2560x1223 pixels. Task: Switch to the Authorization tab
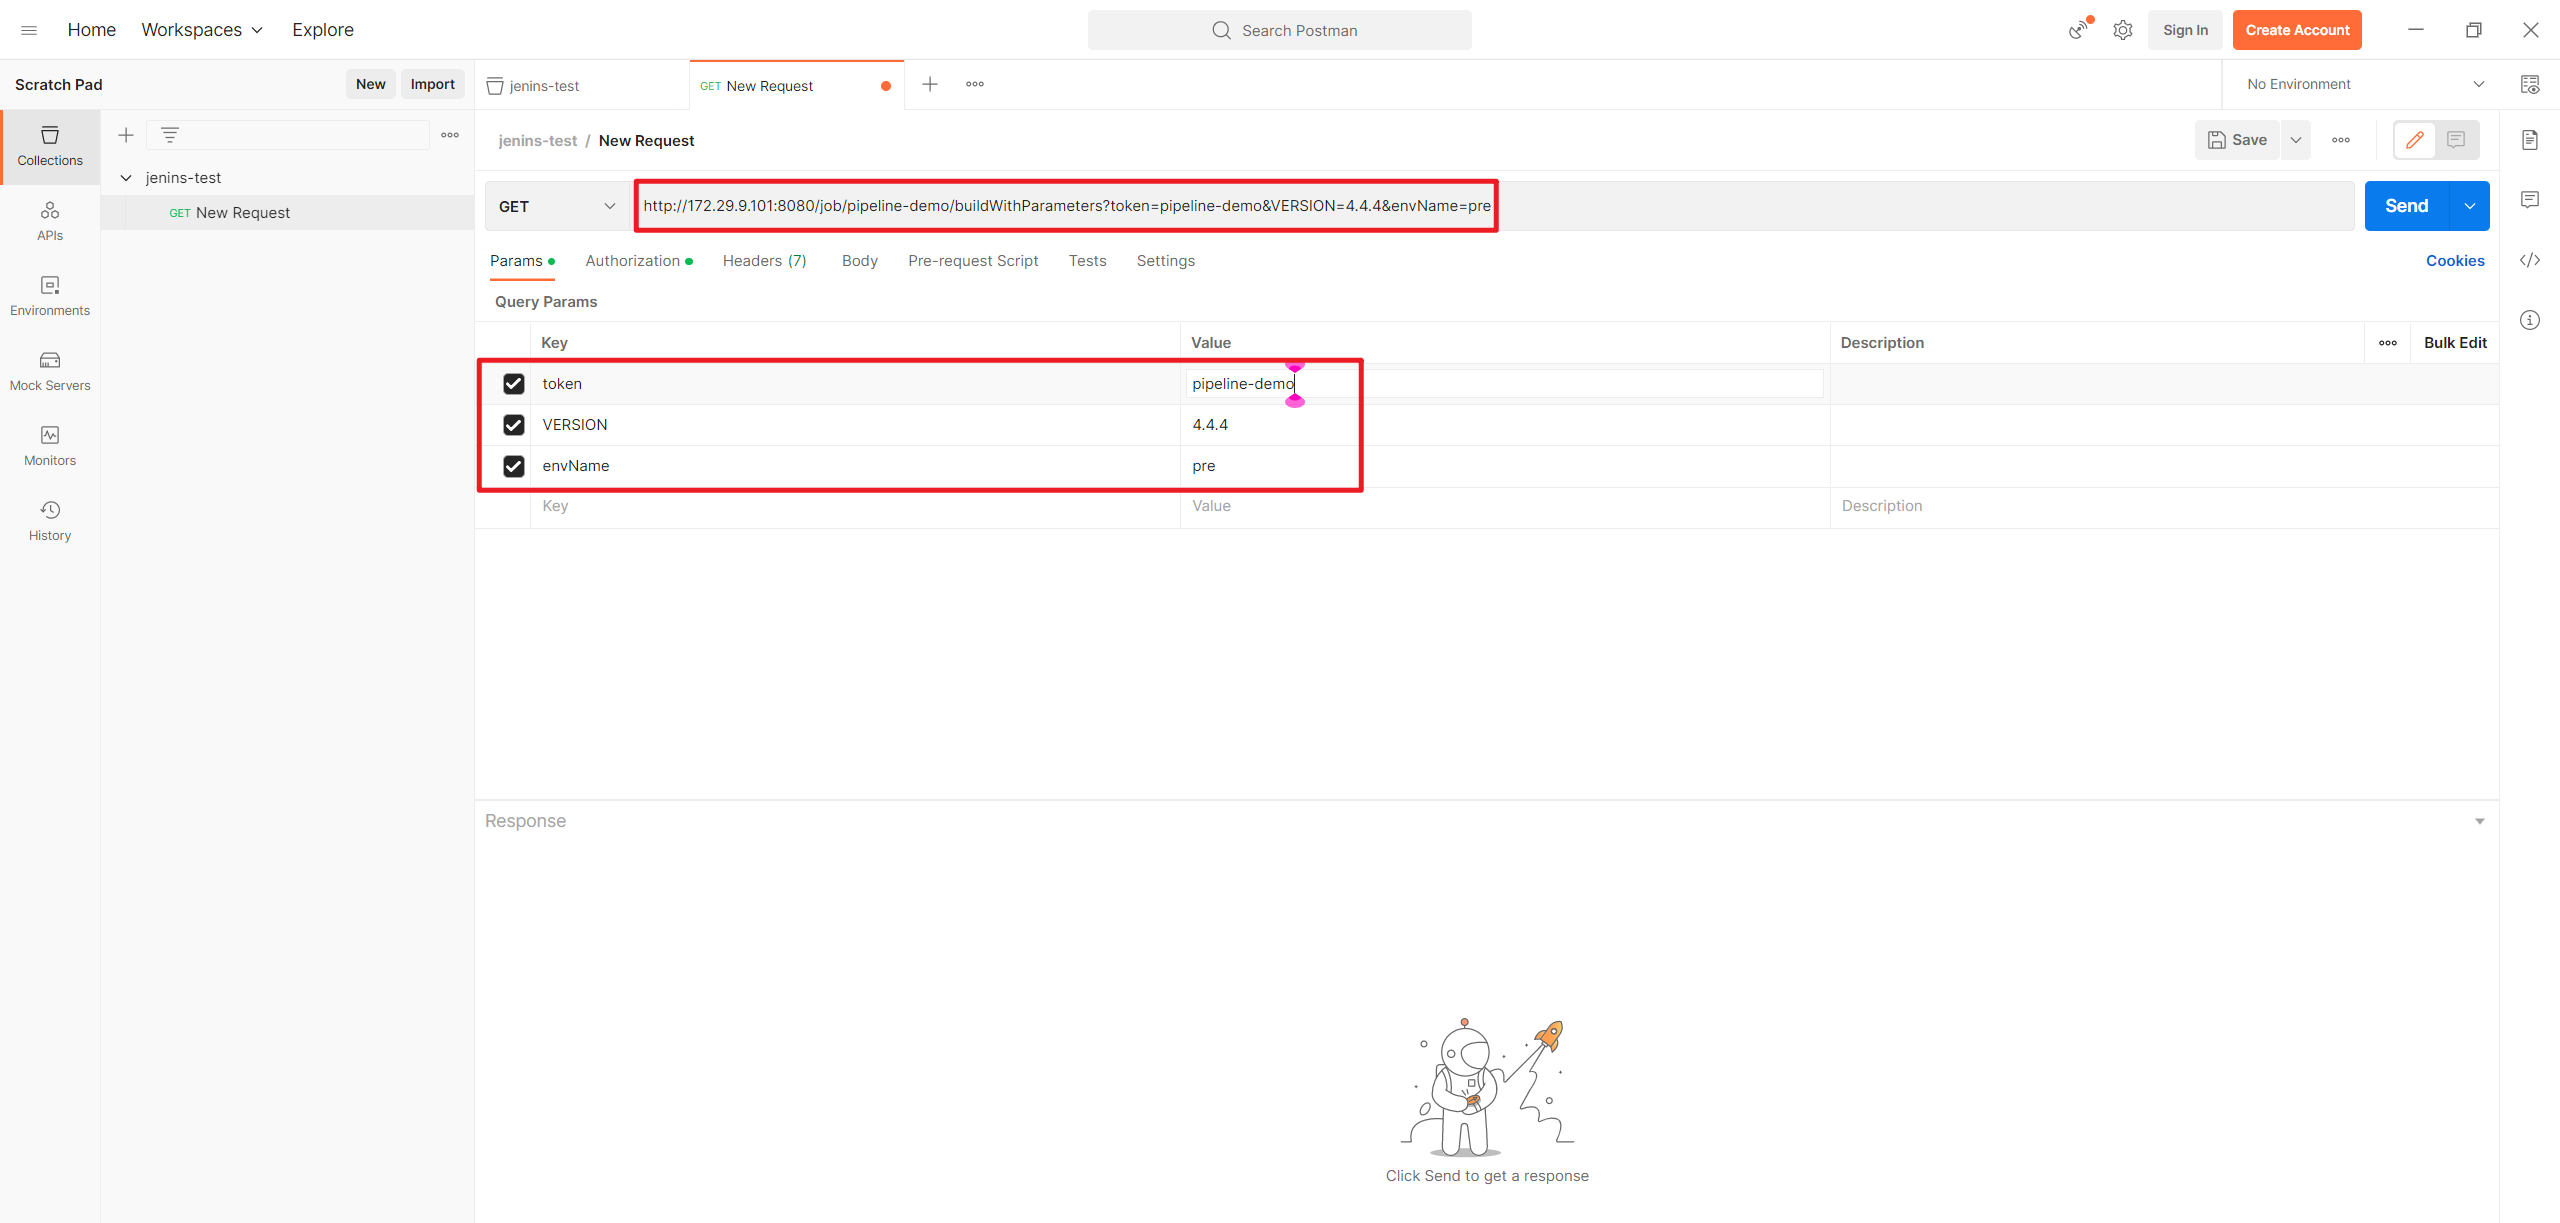[639, 261]
